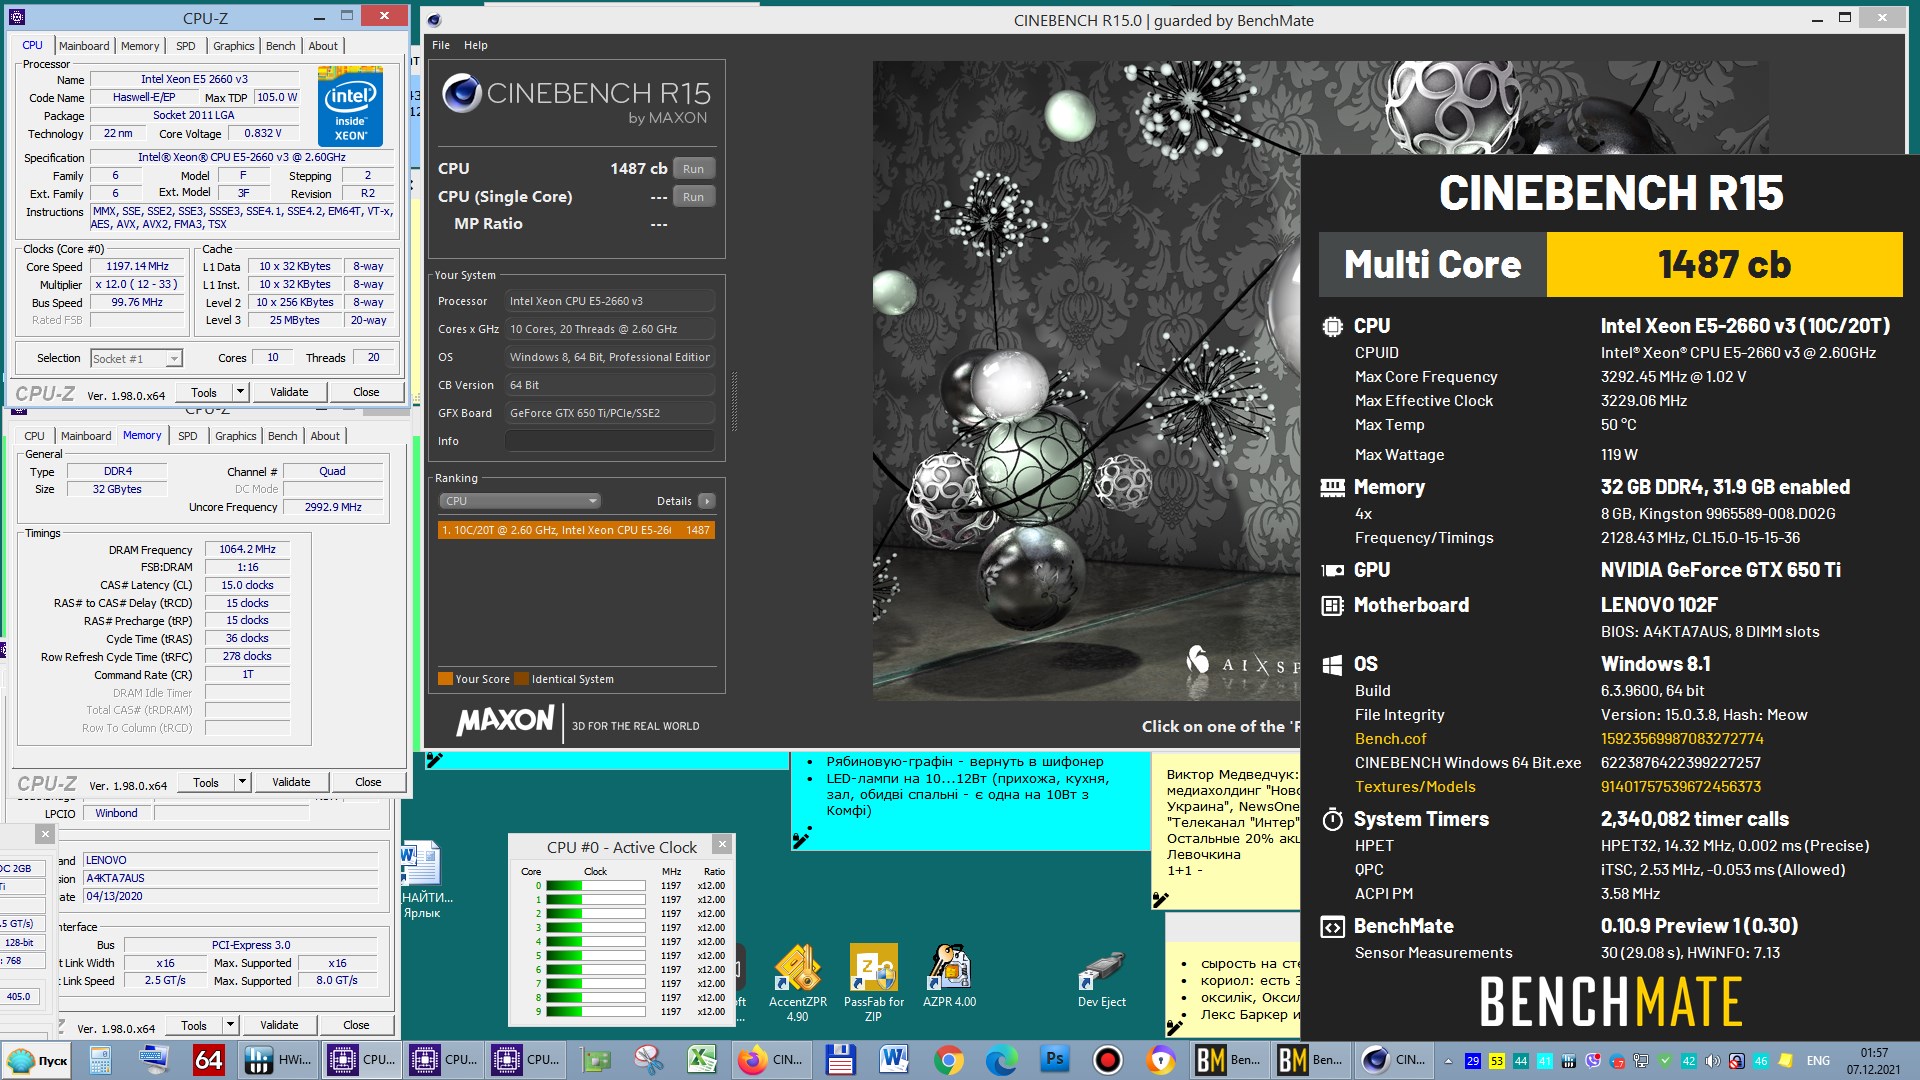The image size is (1920, 1080).
Task: Click the red record circle taskbar icon
Action: pyautogui.click(x=1108, y=1060)
